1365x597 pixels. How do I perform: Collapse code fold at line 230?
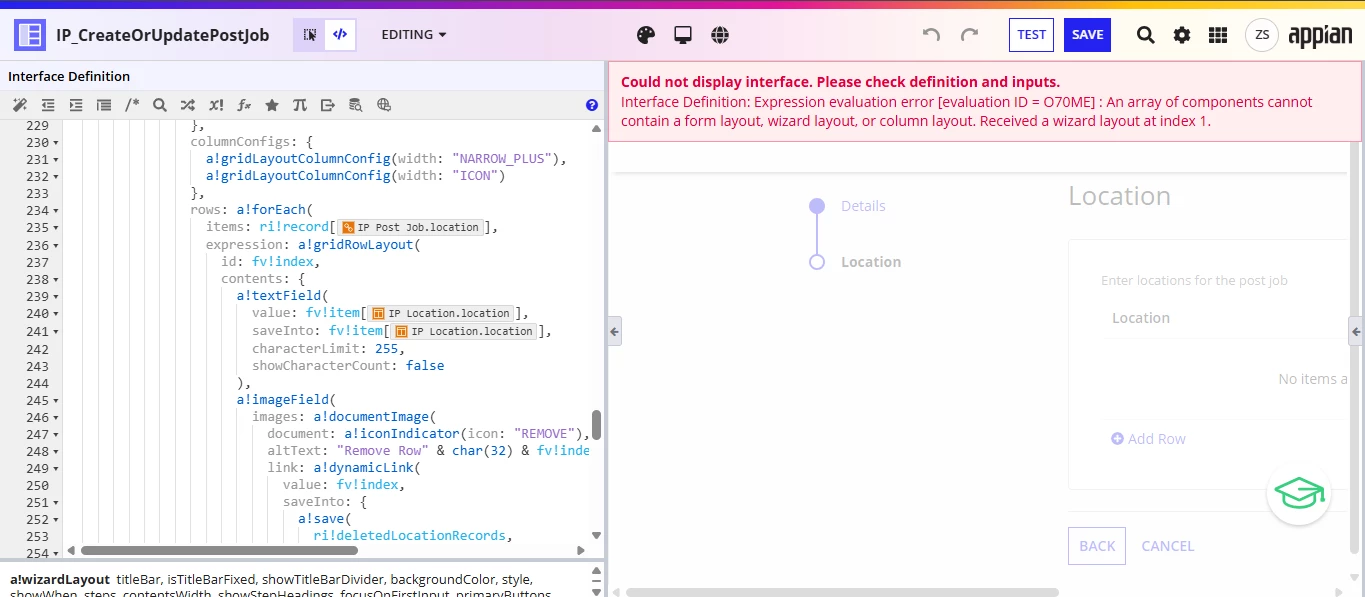pyautogui.click(x=55, y=143)
